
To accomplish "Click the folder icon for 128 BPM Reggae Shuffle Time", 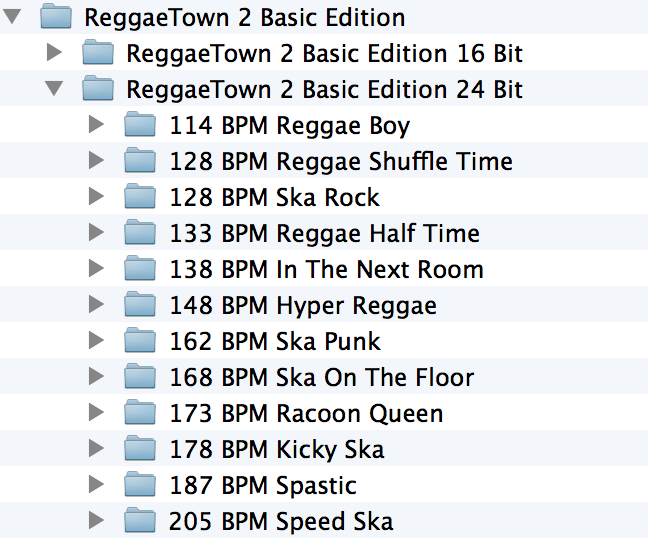I will 140,161.
